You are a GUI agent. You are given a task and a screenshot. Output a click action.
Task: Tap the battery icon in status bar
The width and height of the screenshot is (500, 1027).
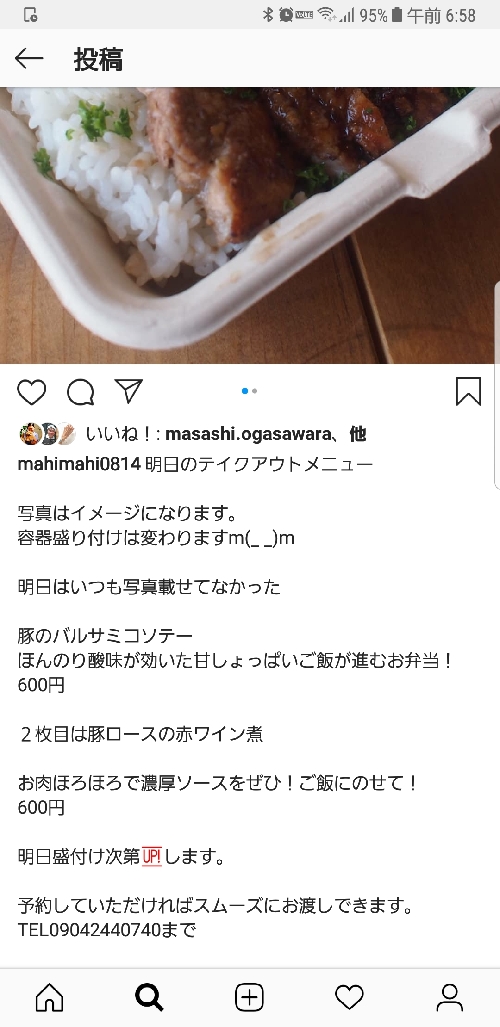click(396, 15)
